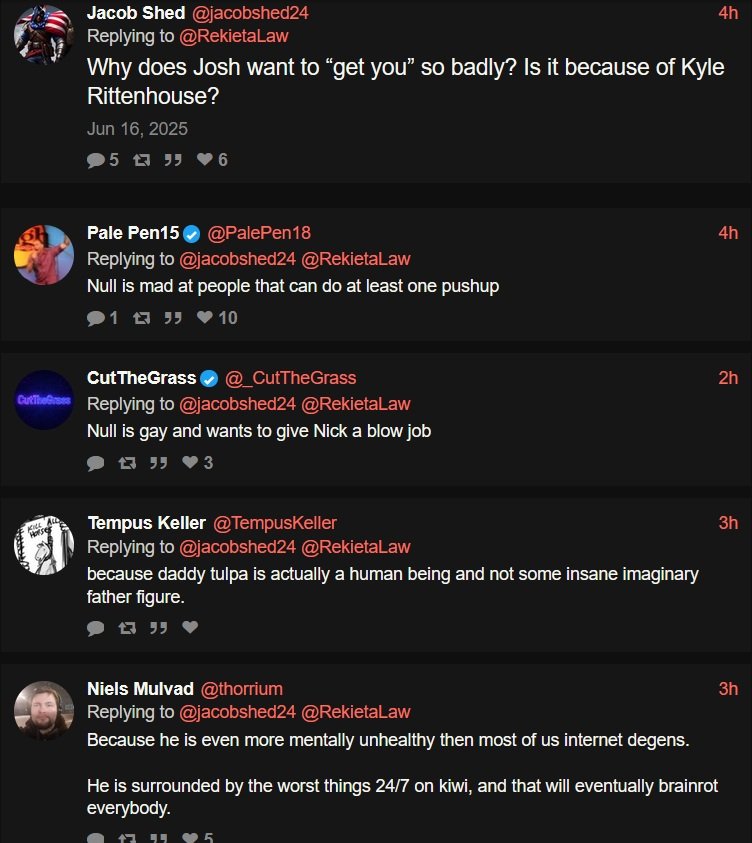Click the @thorrium username link
Image resolution: width=752 pixels, height=843 pixels.
pos(242,689)
